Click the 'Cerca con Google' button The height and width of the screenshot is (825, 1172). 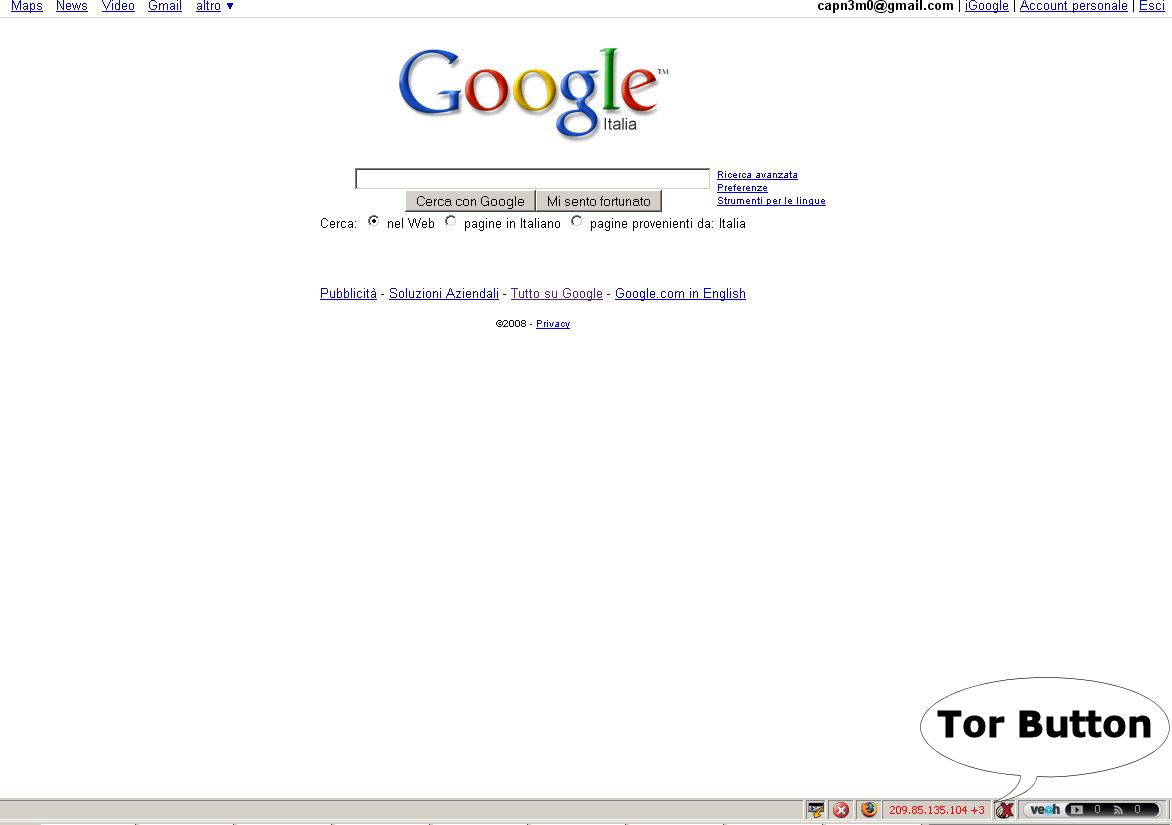pyautogui.click(x=470, y=201)
